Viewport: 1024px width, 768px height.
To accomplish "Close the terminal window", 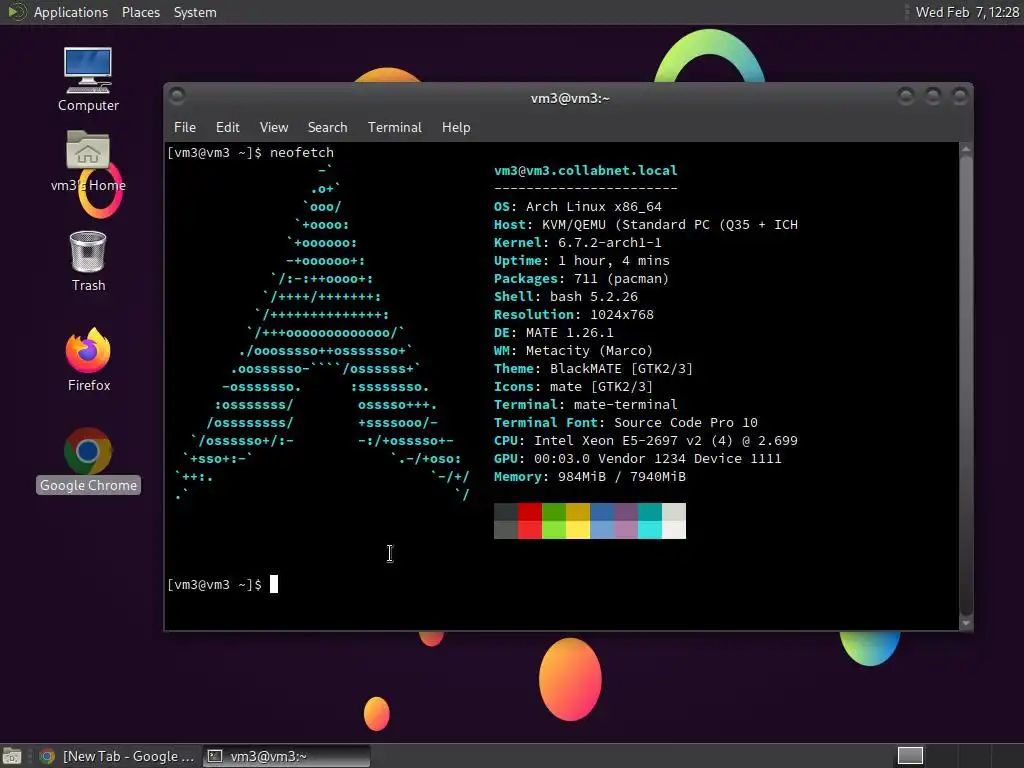I will point(959,97).
